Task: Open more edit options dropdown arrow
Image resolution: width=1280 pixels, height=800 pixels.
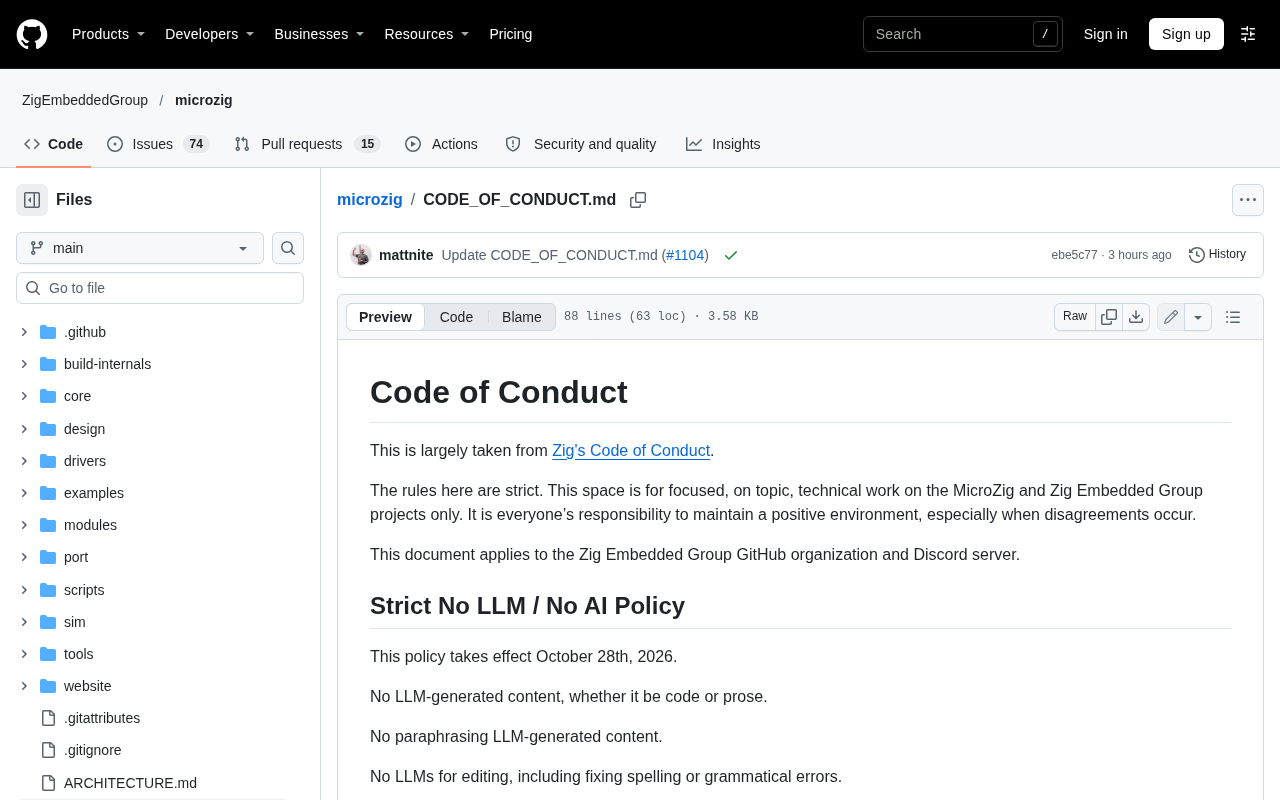Action: click(1198, 317)
